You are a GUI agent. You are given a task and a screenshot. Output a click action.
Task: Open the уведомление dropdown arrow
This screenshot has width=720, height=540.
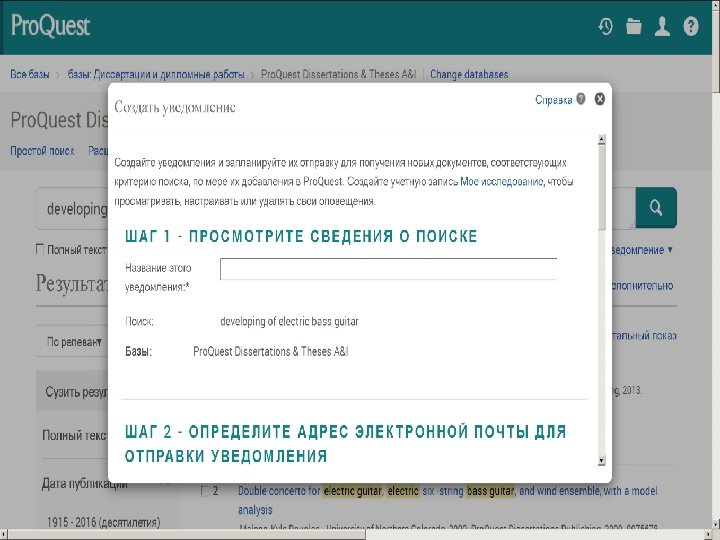point(670,250)
